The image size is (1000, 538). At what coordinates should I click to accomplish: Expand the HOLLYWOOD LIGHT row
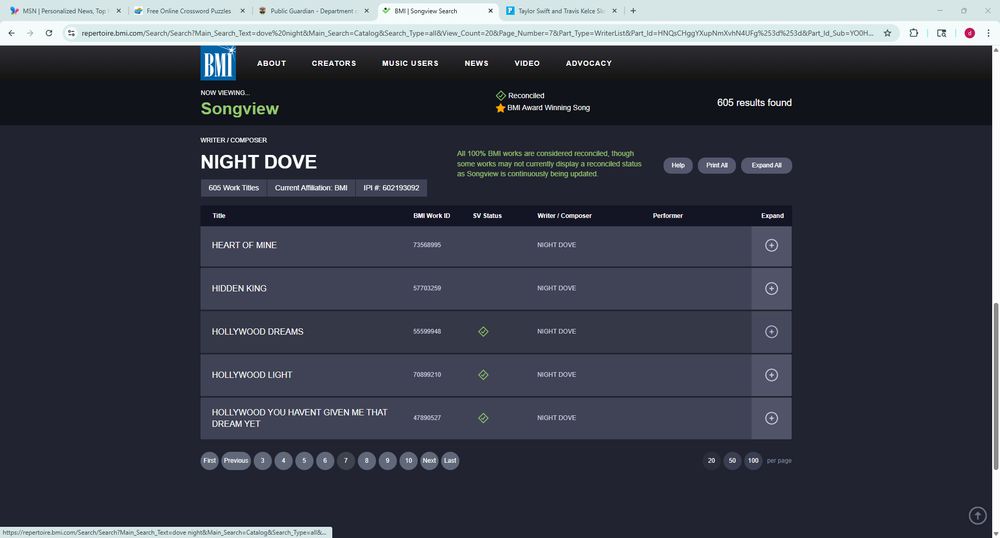(771, 375)
